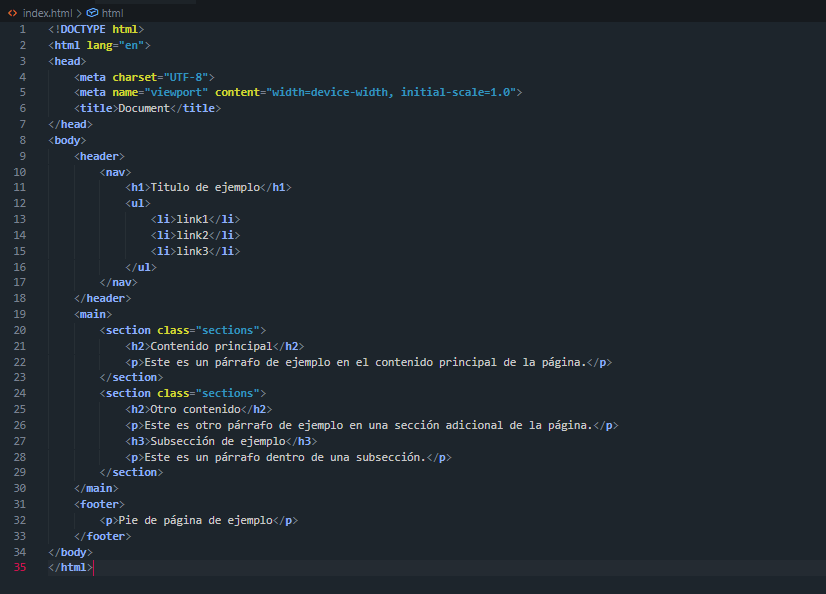Click line number 35 showing red error color

coord(19,567)
